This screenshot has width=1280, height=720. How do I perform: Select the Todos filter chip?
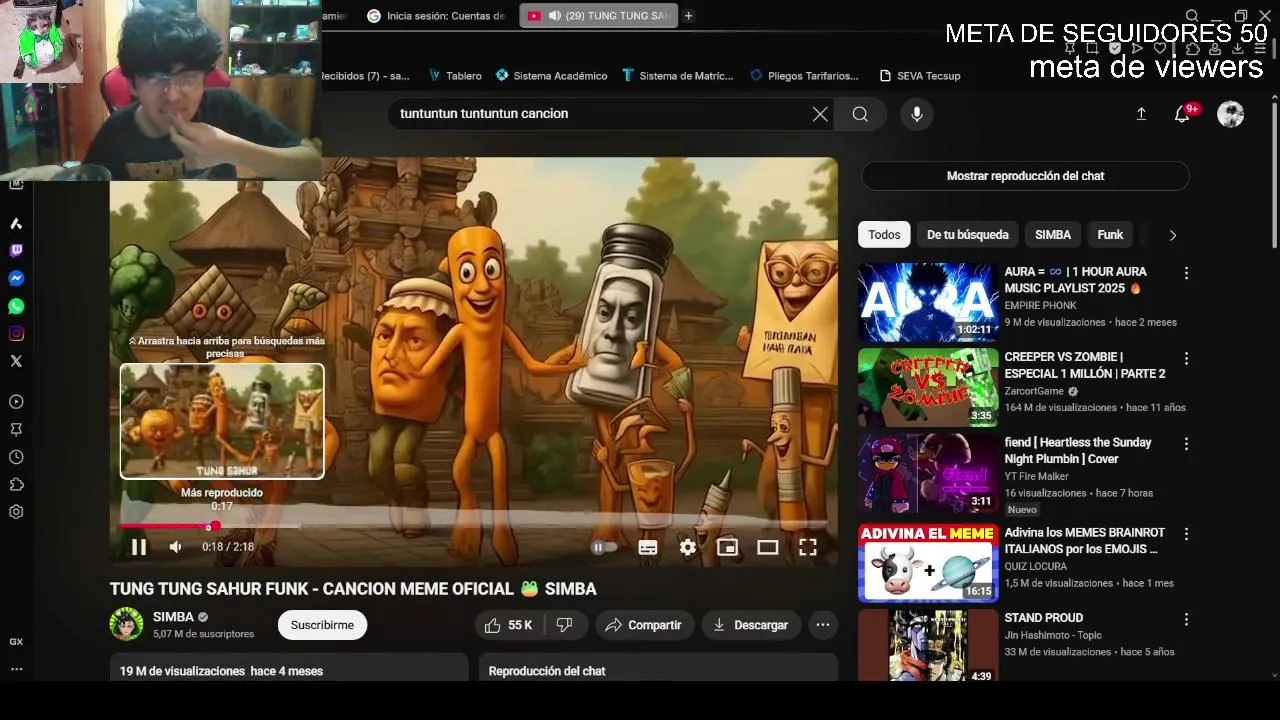(884, 235)
